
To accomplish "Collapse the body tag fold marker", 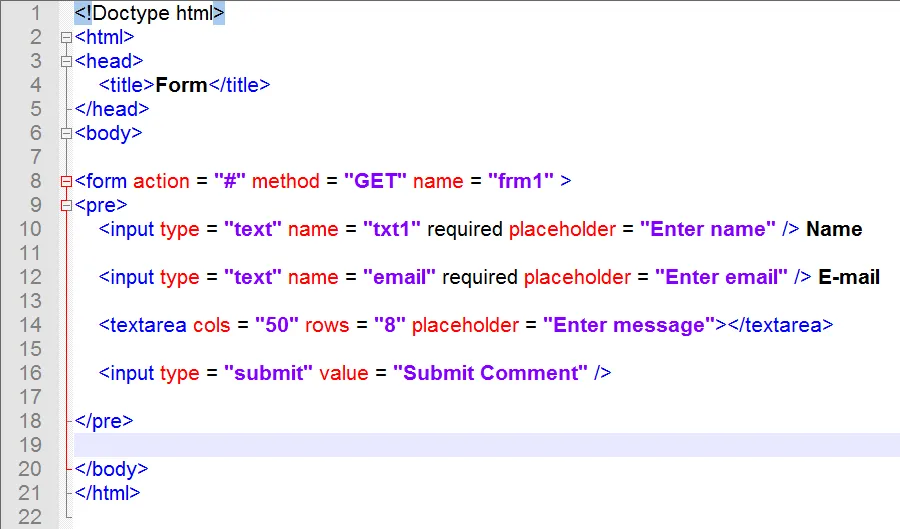I will 66,133.
